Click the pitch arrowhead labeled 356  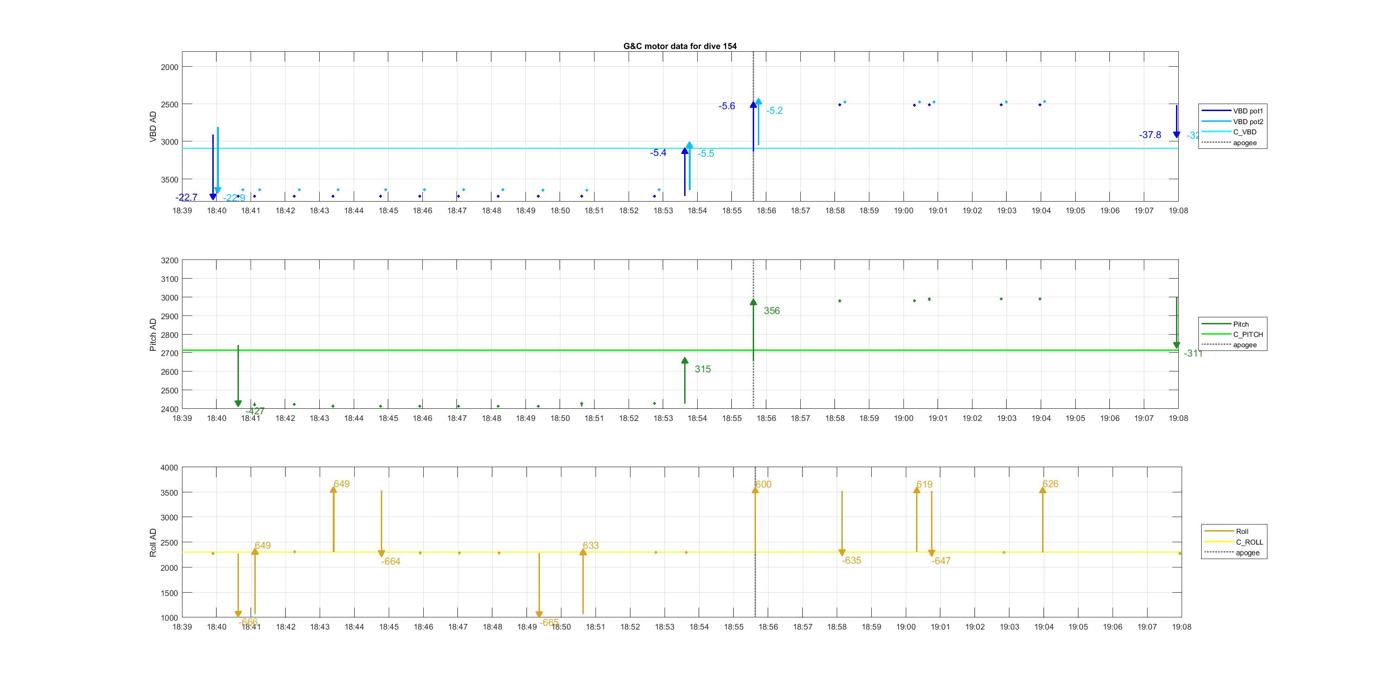(753, 301)
